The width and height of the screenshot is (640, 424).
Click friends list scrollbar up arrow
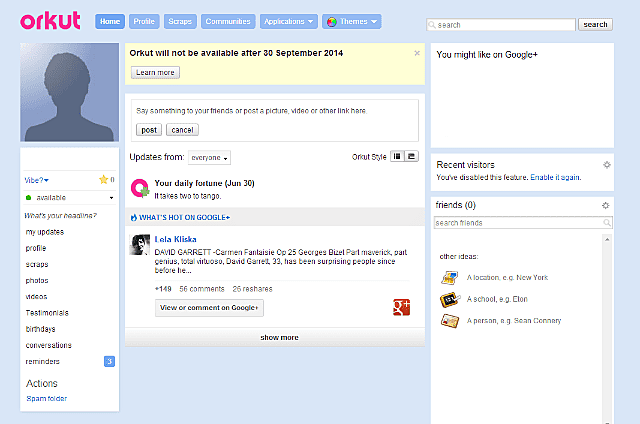[x=607, y=239]
